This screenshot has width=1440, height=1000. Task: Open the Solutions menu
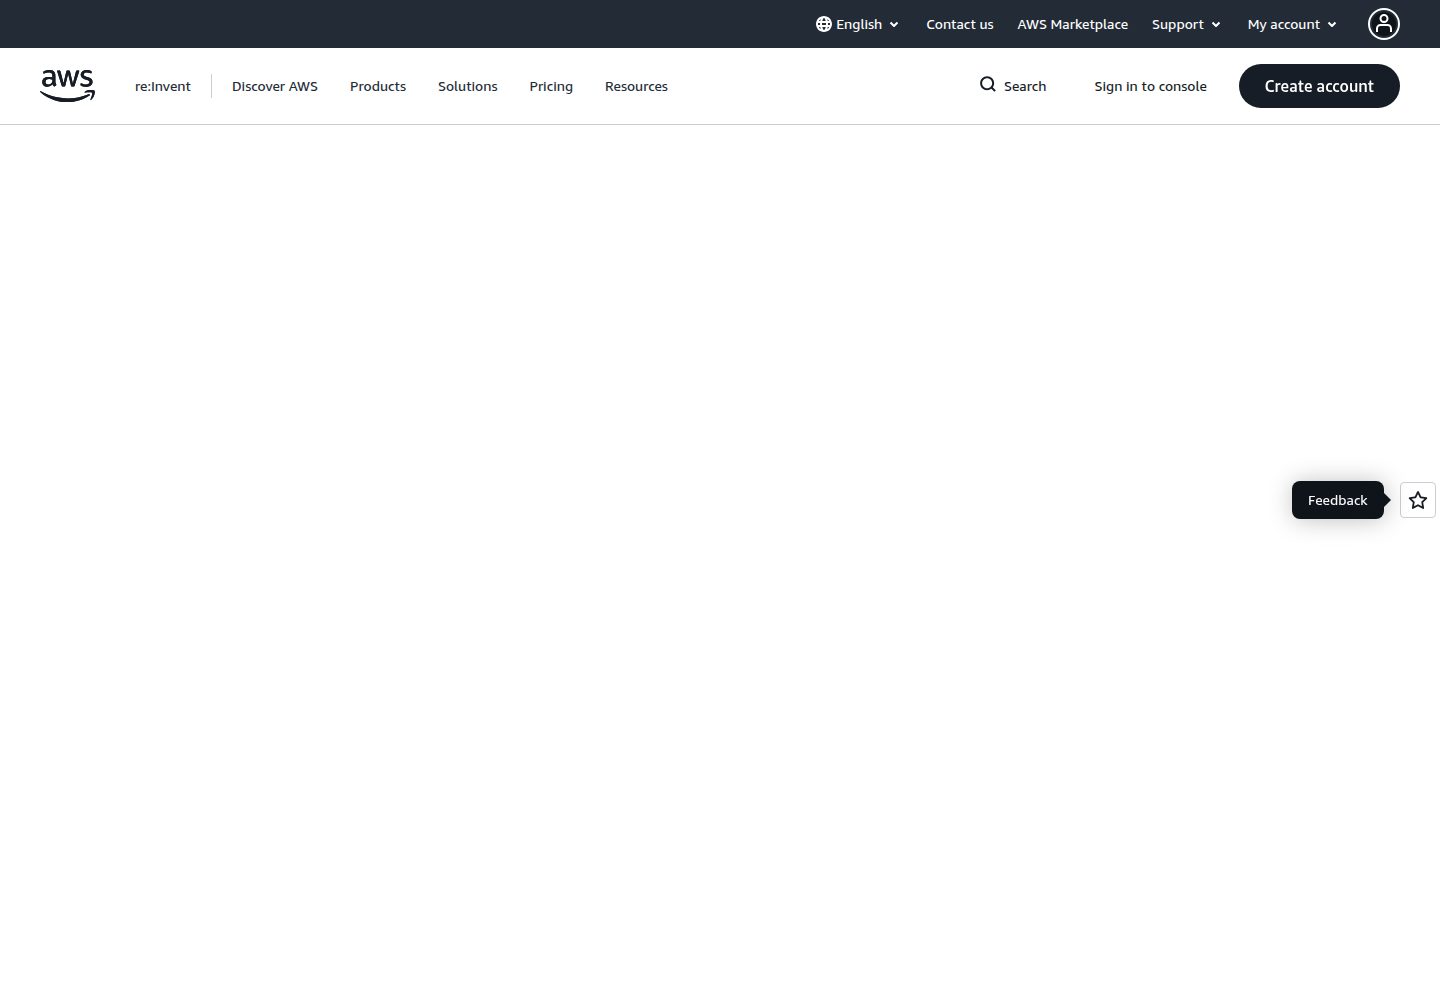tap(468, 86)
